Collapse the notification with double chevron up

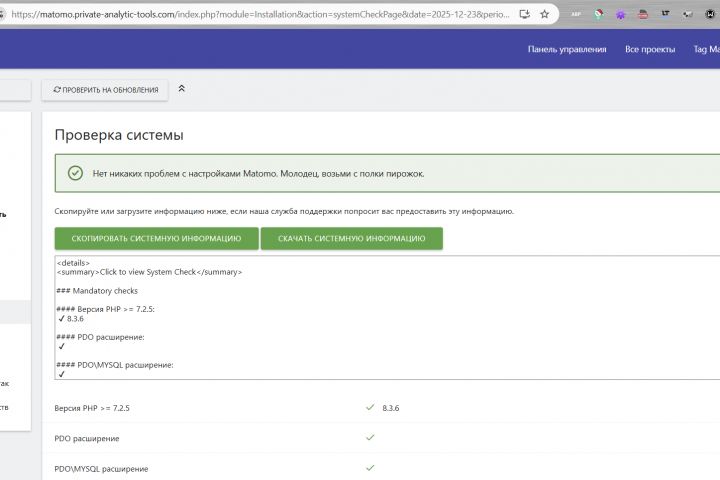pos(181,89)
